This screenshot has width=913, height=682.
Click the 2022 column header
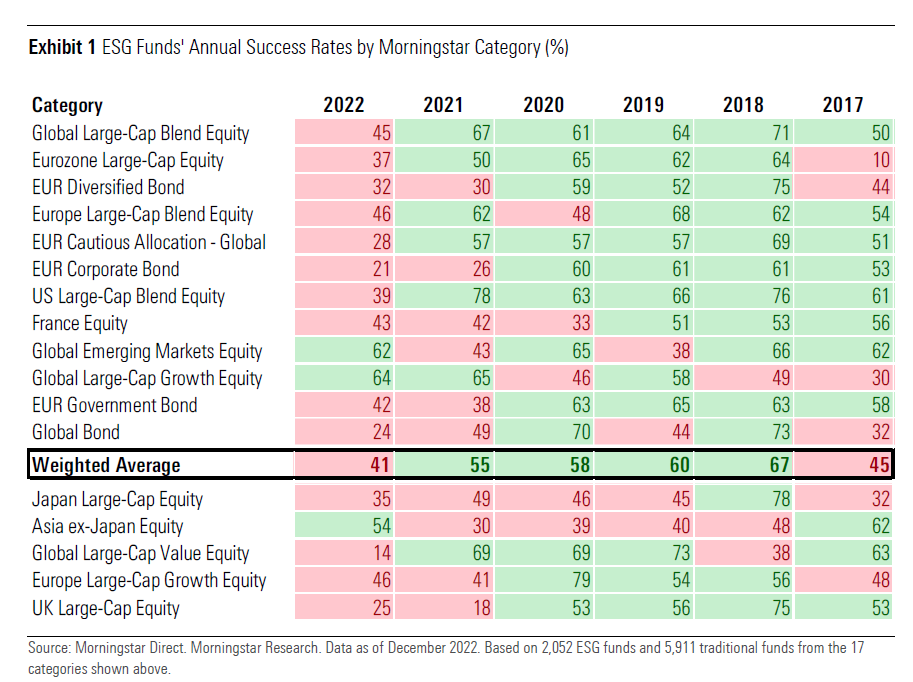[x=343, y=105]
